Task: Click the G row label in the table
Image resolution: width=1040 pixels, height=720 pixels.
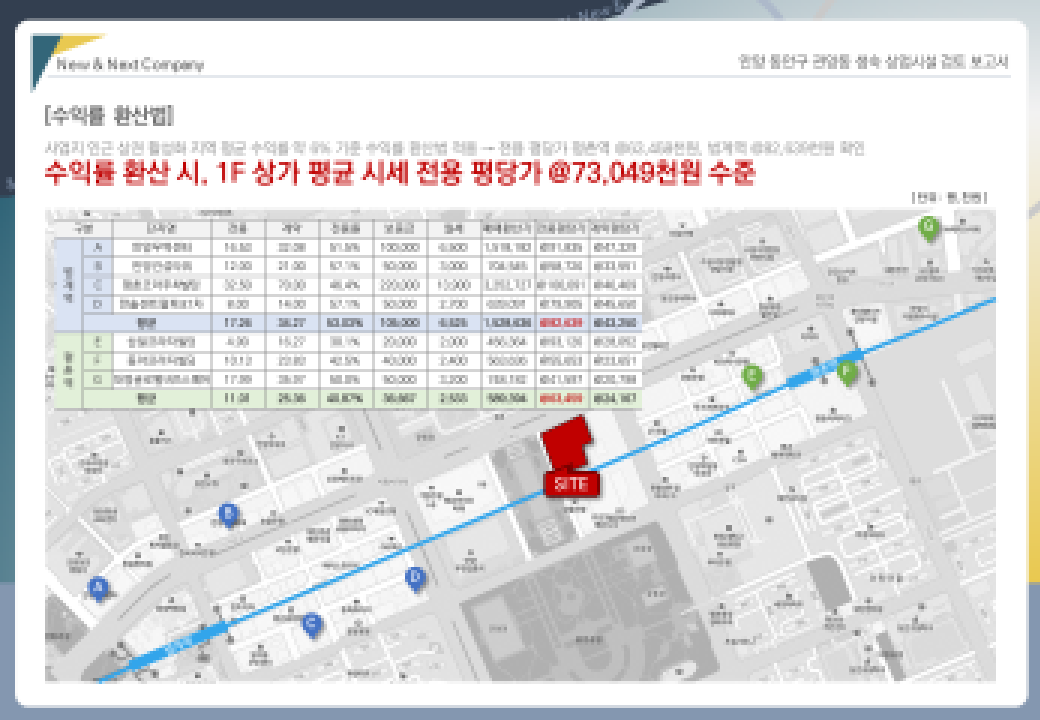Action: pyautogui.click(x=98, y=380)
